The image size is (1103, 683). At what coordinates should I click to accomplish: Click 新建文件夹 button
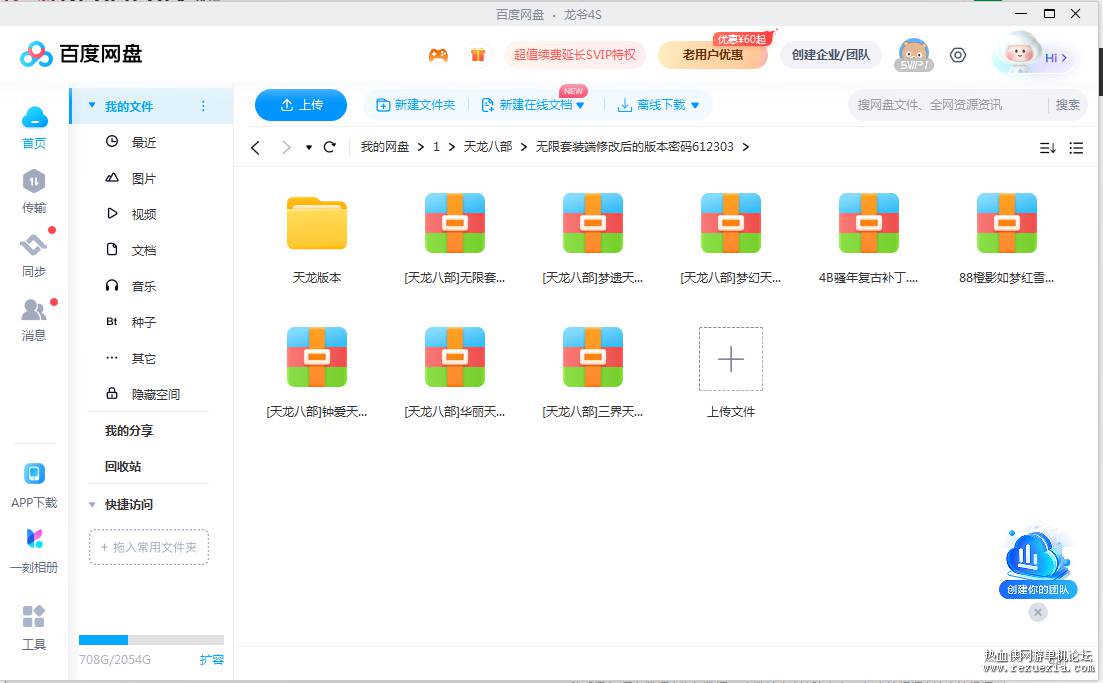(416, 105)
